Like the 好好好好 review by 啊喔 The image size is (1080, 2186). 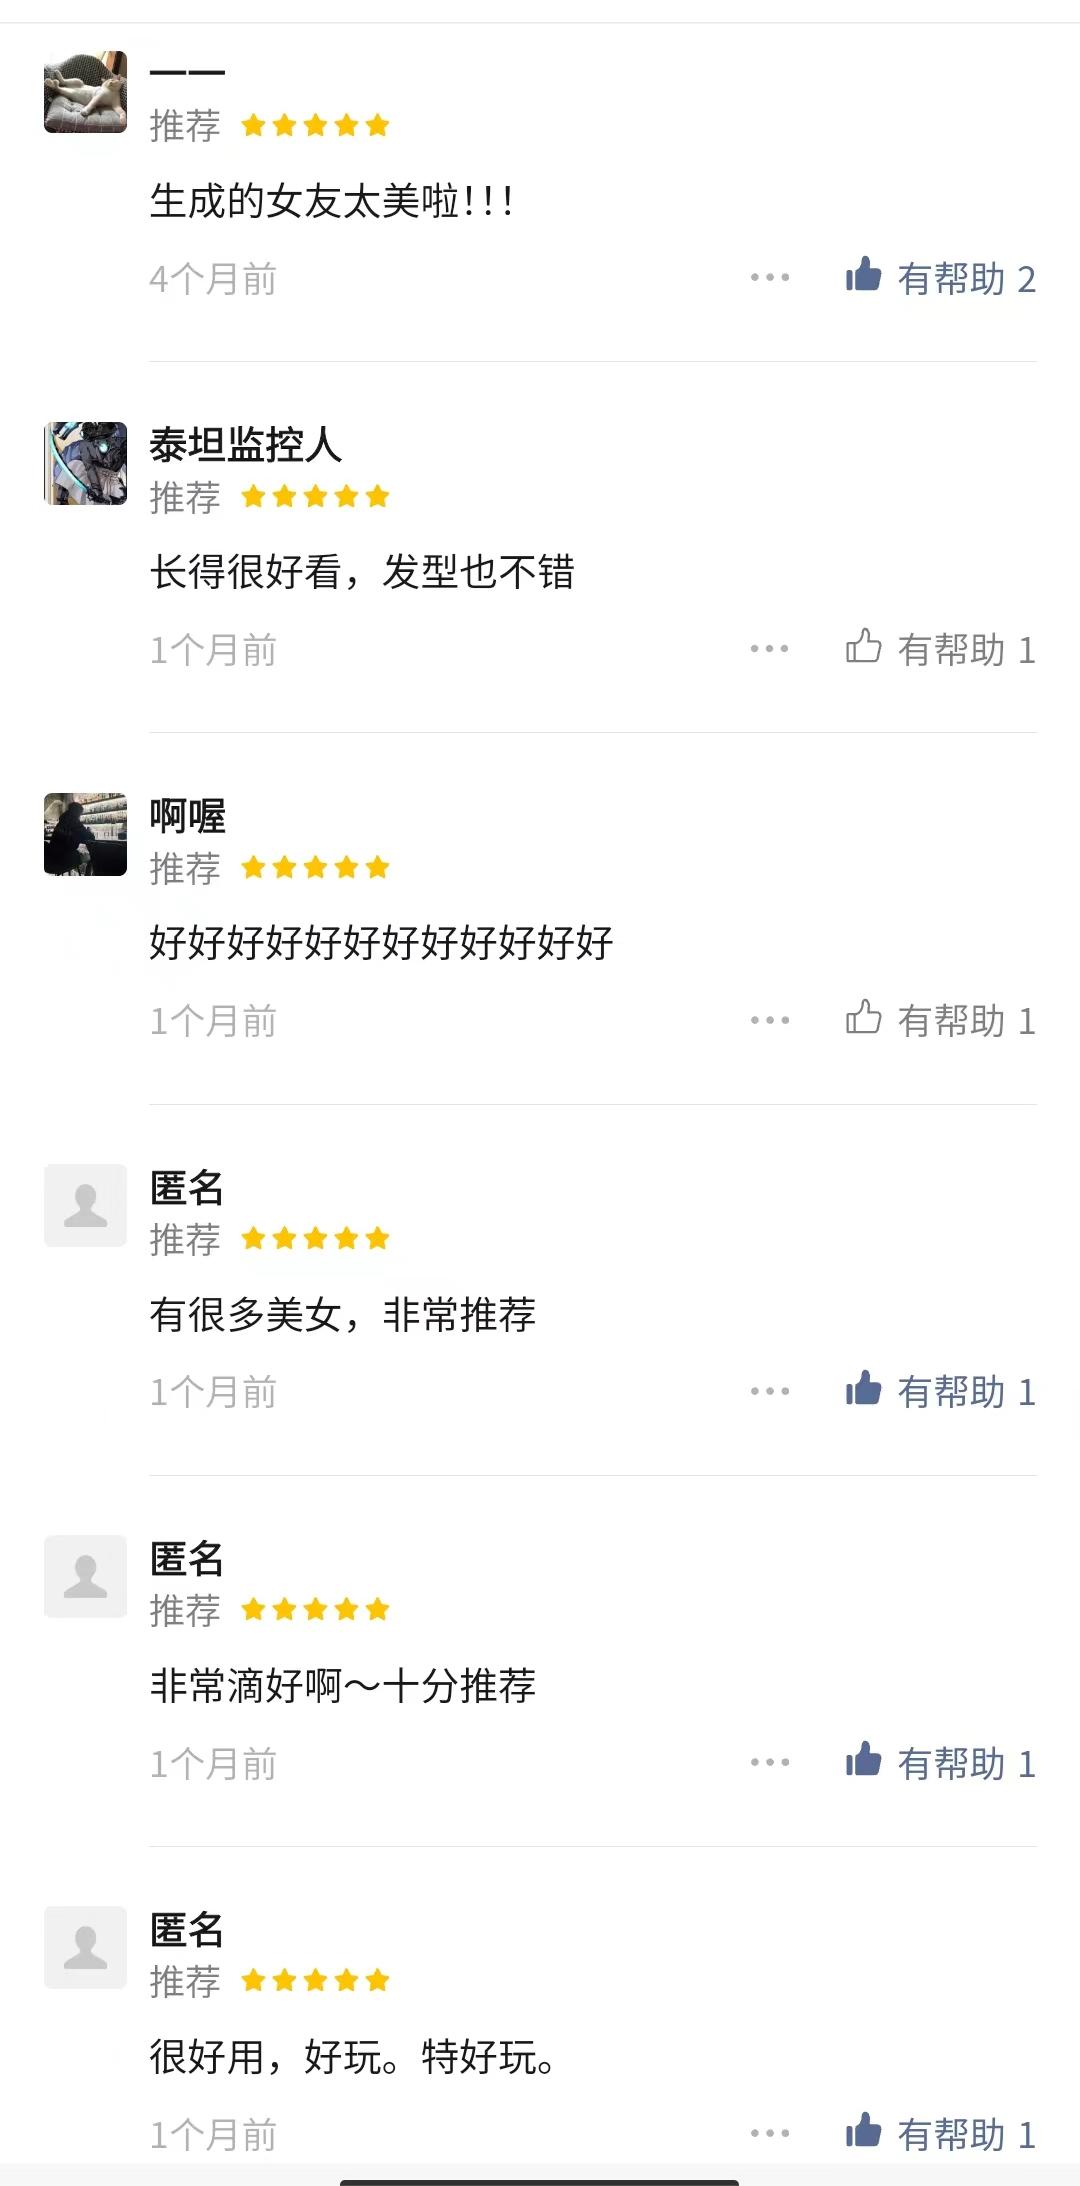click(x=863, y=1018)
